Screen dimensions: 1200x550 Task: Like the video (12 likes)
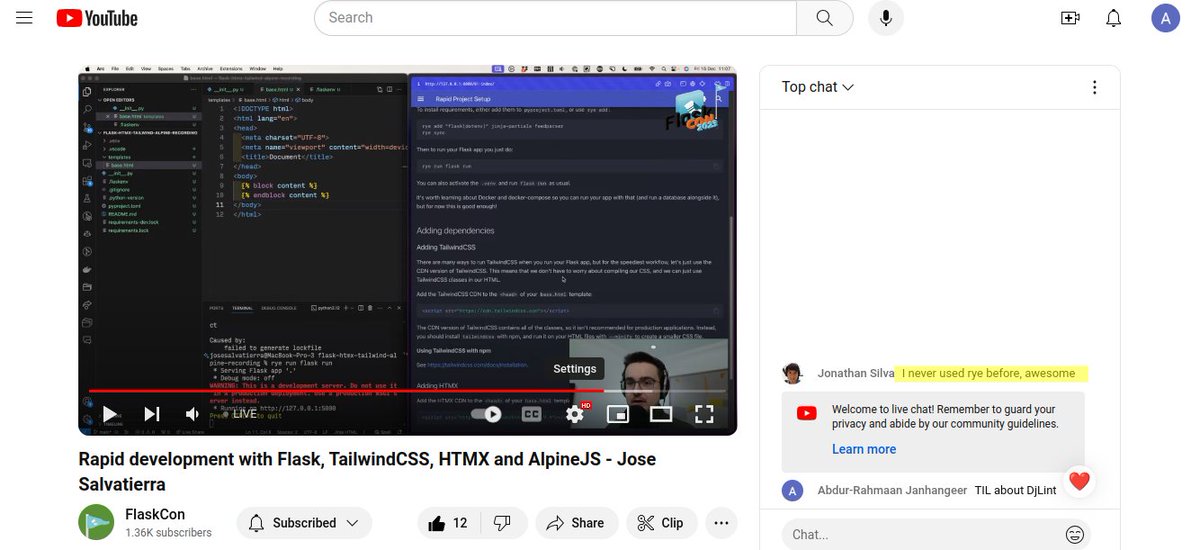448,523
